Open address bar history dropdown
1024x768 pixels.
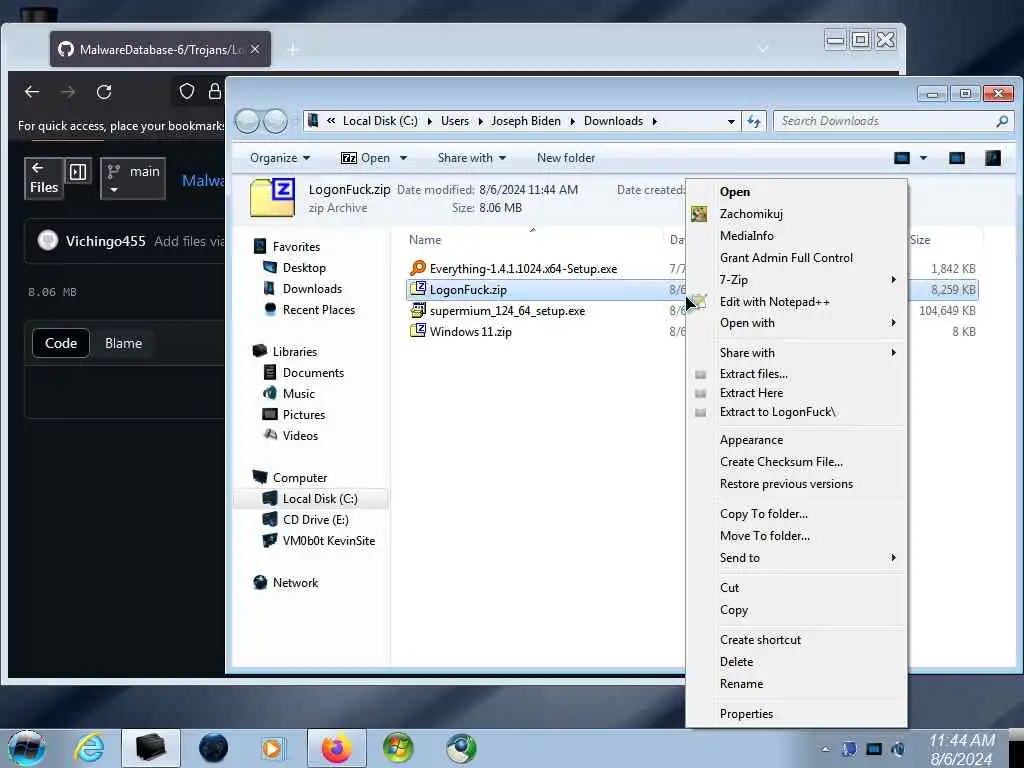[731, 121]
